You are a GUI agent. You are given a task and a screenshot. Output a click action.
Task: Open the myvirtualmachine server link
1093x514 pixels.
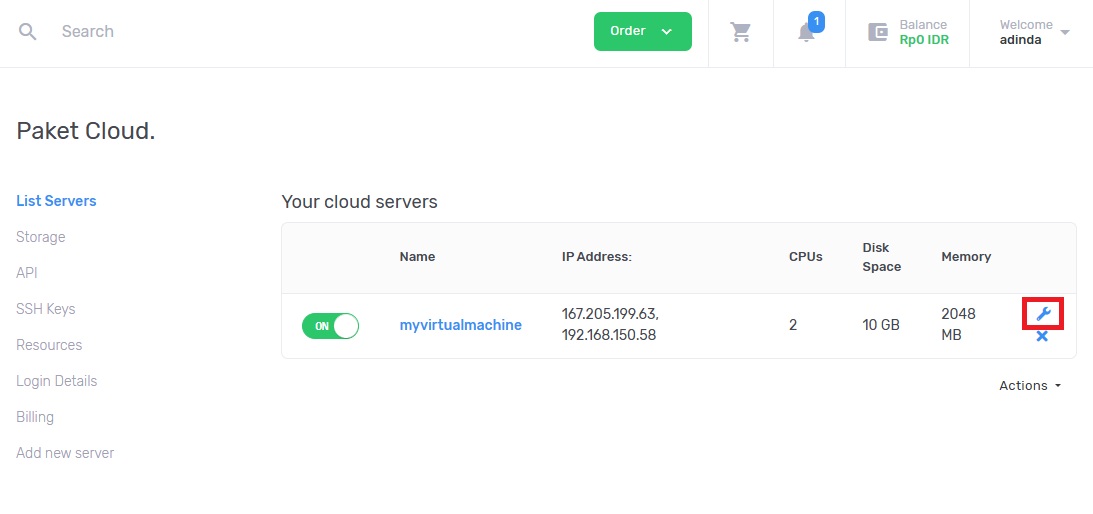461,325
